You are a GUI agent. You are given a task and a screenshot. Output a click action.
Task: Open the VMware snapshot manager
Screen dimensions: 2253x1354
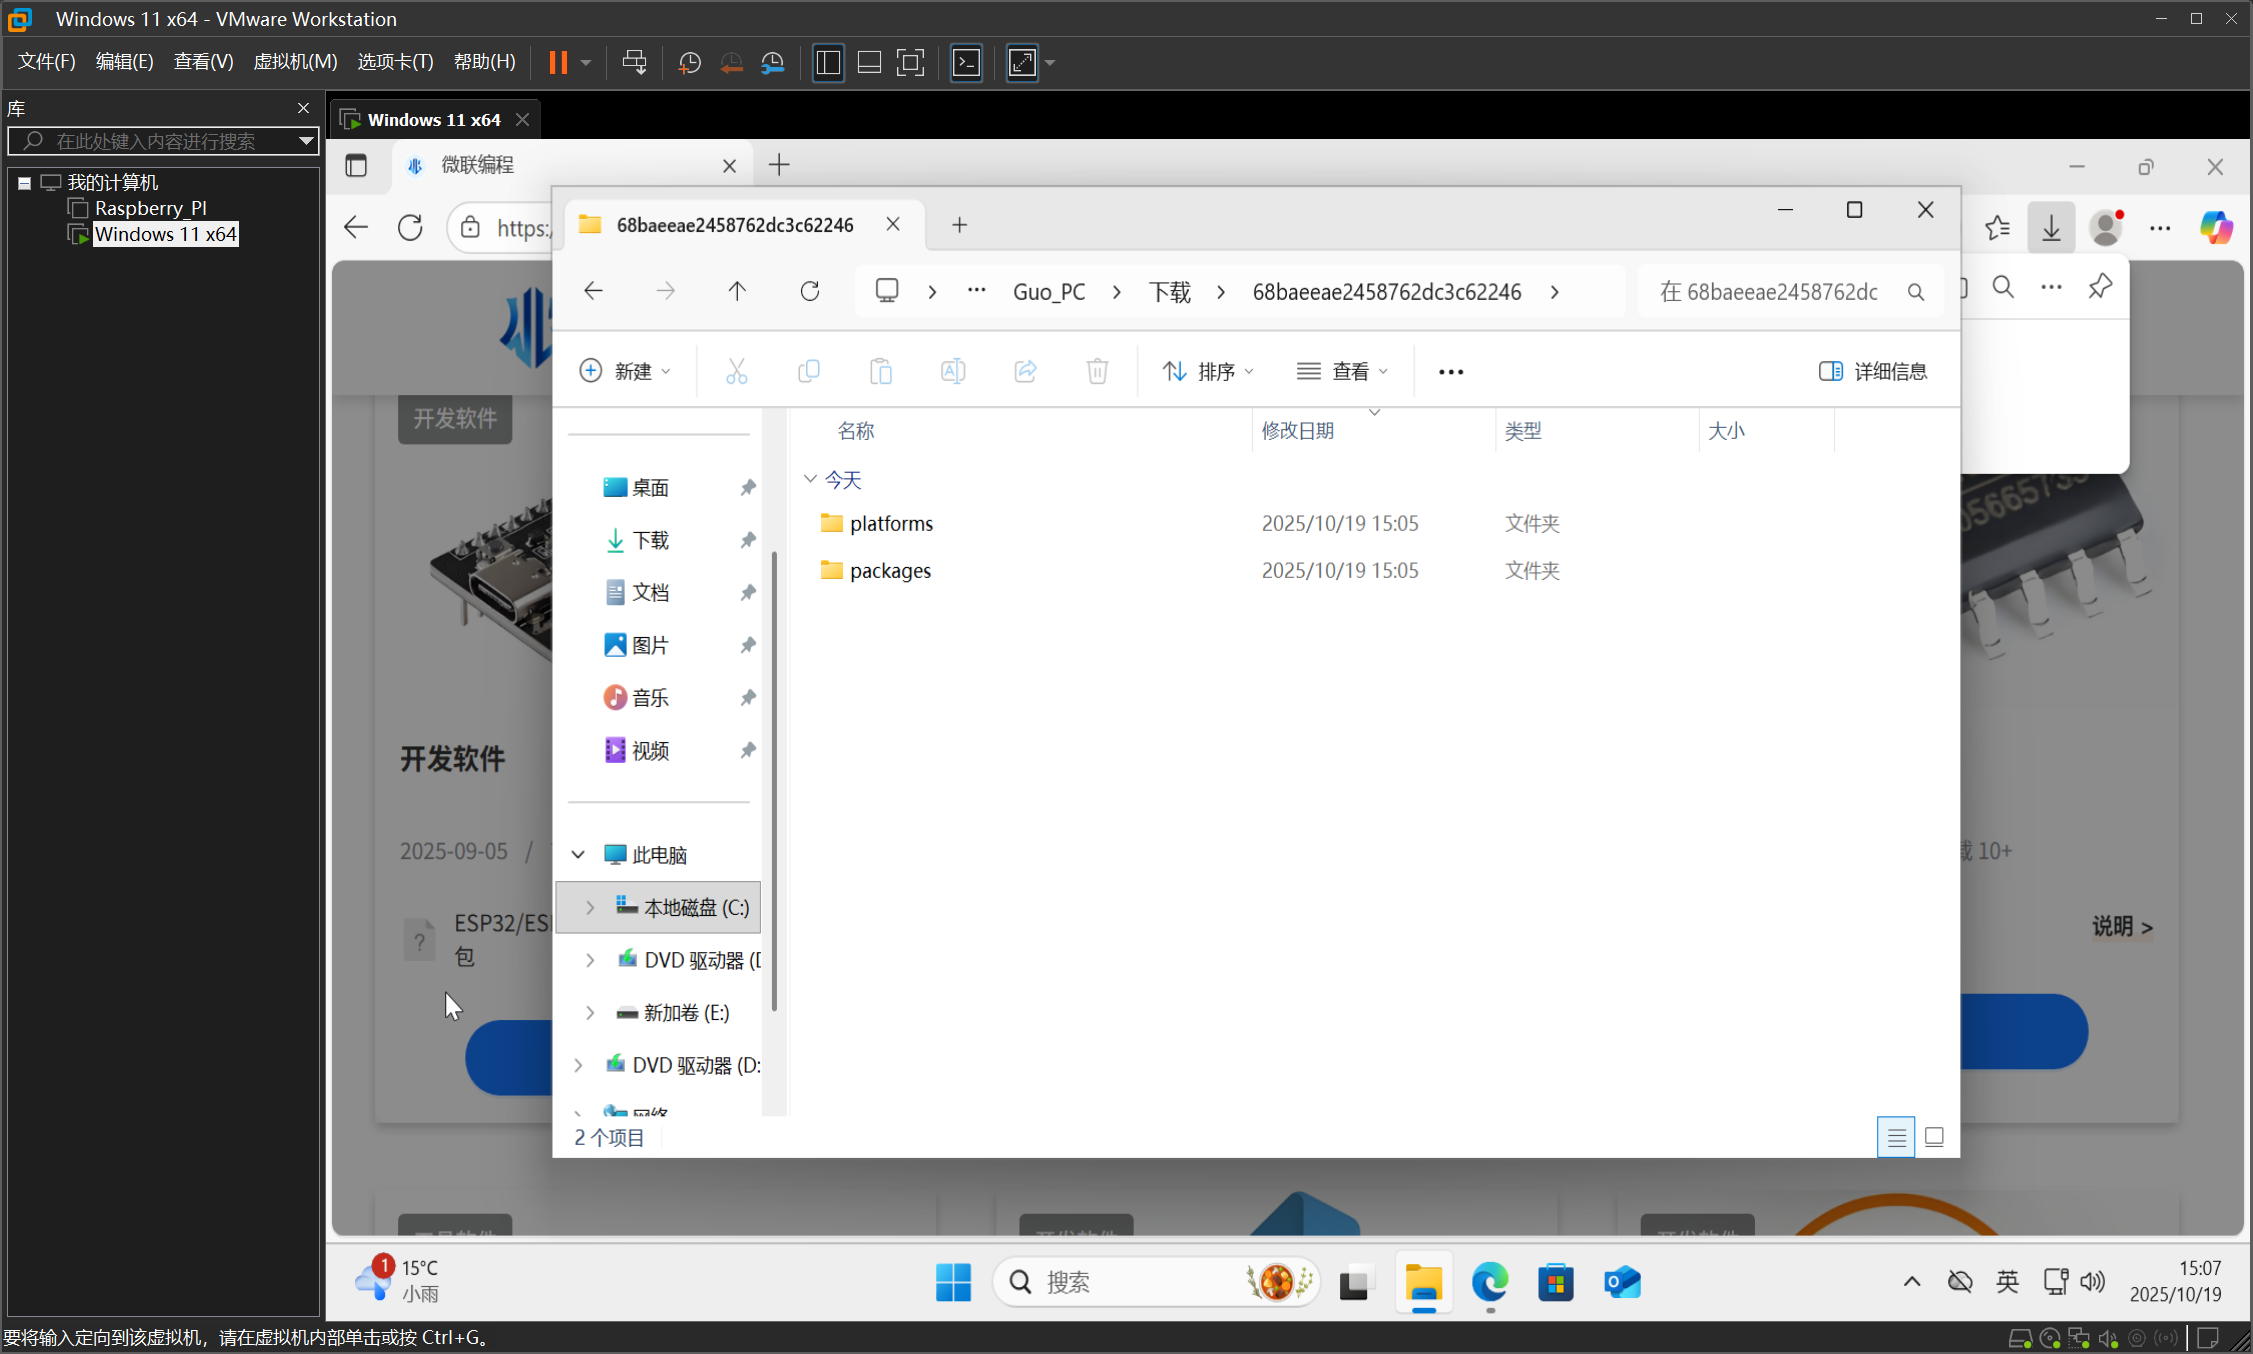point(772,62)
